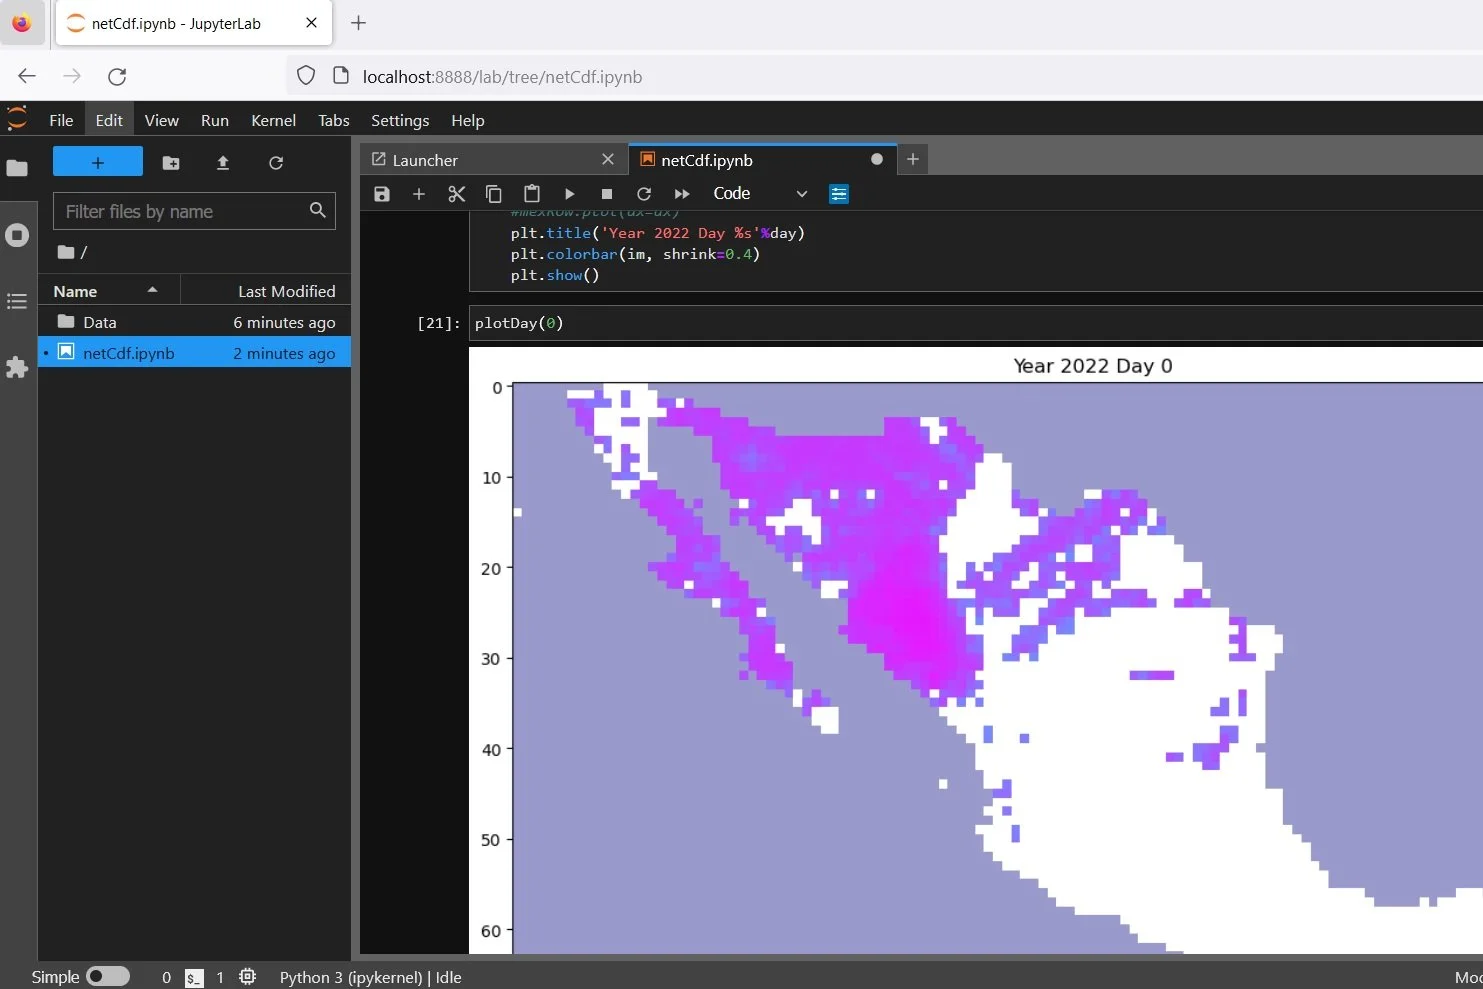Switch to the Launcher tab
Viewport: 1483px width, 989px height.
pos(424,159)
